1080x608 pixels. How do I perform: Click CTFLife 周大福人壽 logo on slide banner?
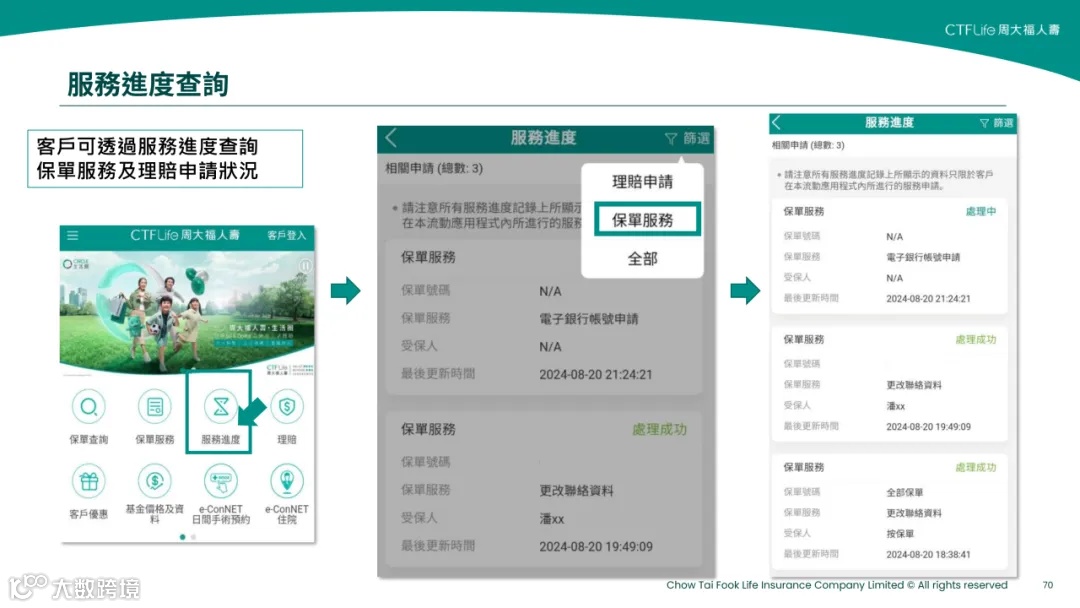pyautogui.click(x=1001, y=30)
